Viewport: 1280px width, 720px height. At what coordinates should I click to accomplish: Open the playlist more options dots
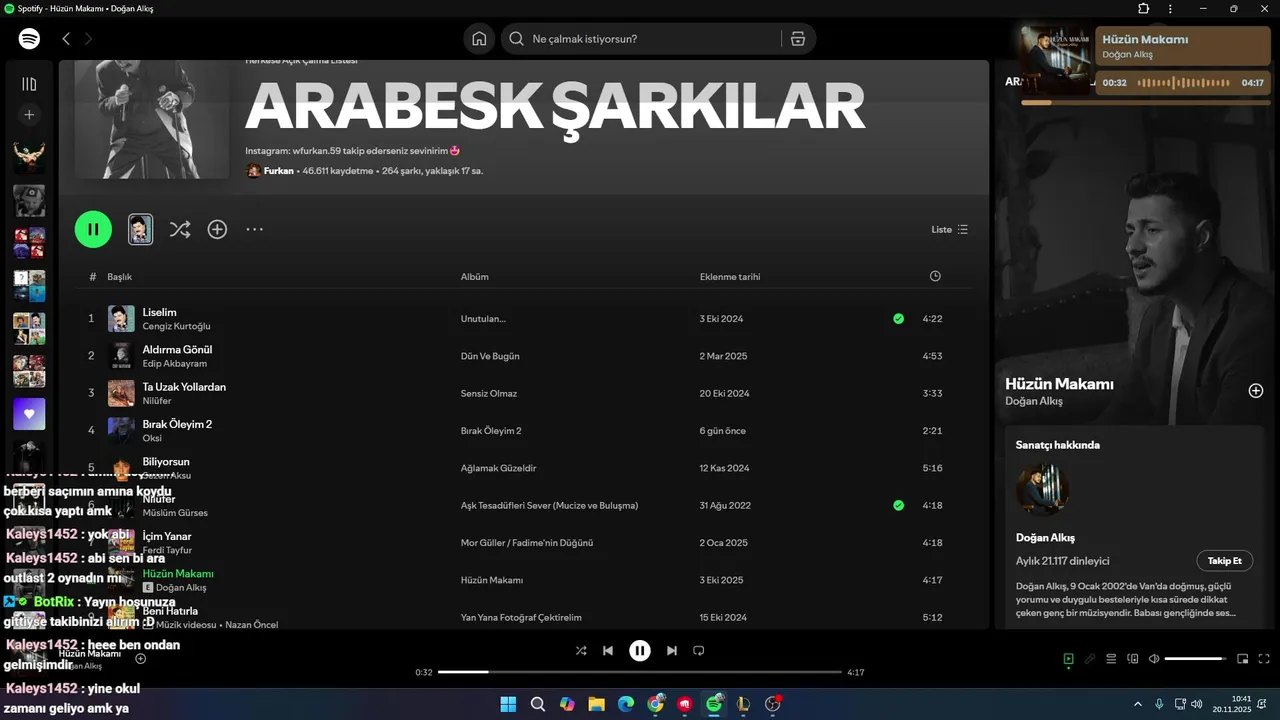(255, 229)
